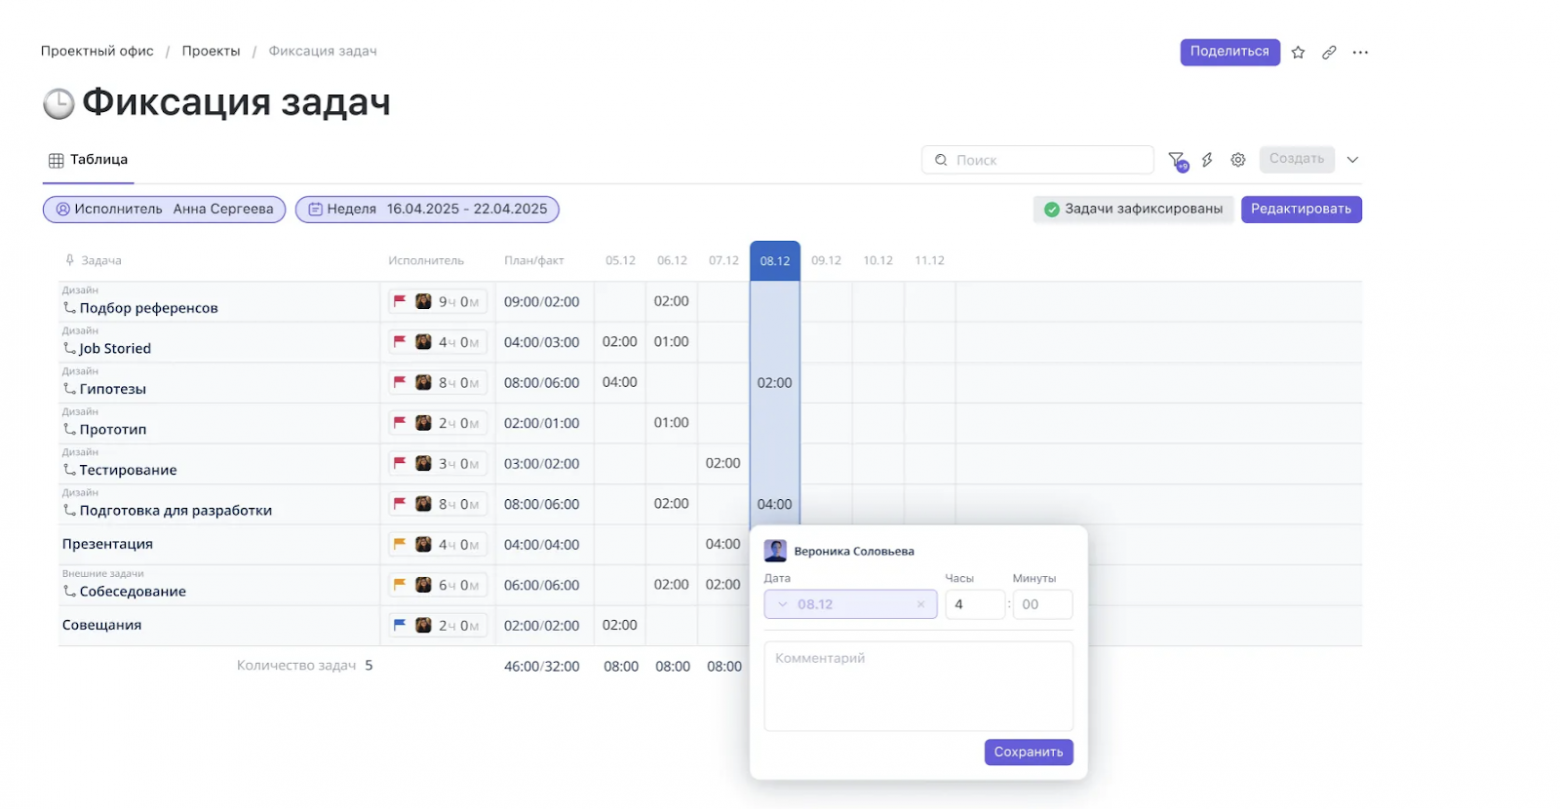This screenshot has width=1560, height=809.
Task: Expand the Создать button dropdown arrow
Action: click(1354, 159)
